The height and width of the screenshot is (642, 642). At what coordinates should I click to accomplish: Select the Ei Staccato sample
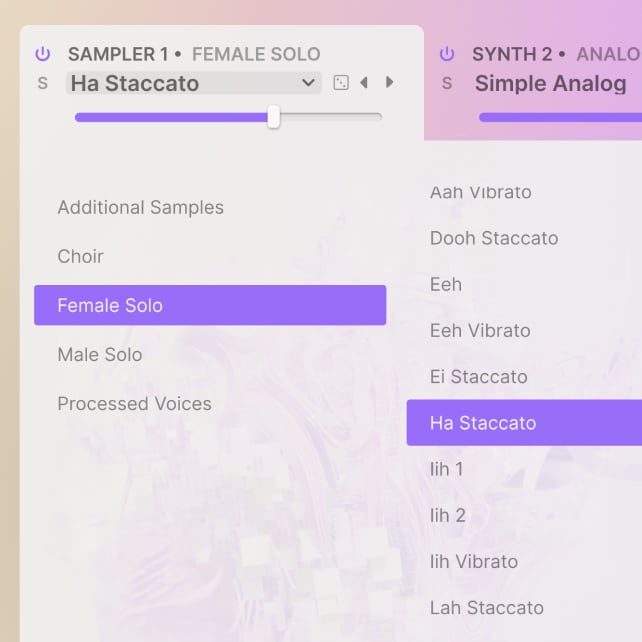(478, 377)
